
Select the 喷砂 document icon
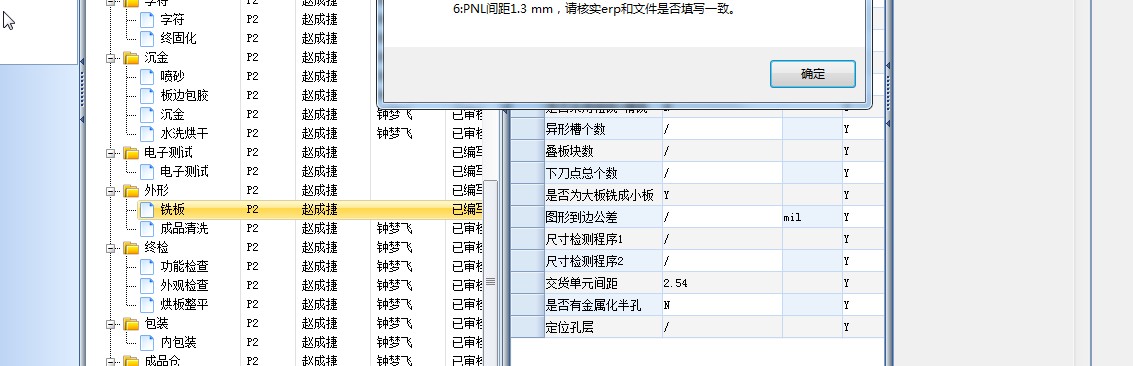pos(147,77)
